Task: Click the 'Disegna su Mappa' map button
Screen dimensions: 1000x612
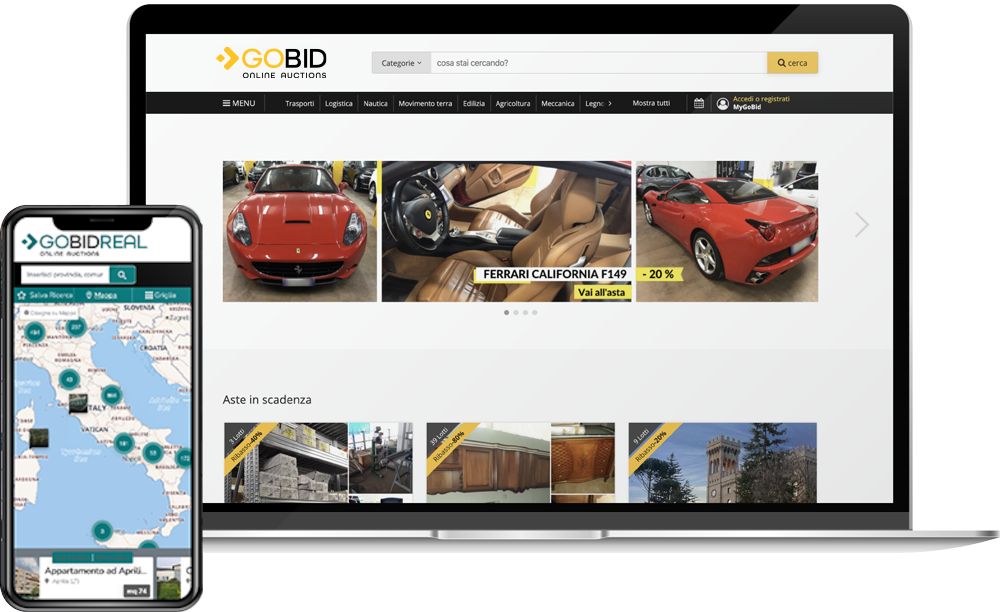Action: click(50, 313)
